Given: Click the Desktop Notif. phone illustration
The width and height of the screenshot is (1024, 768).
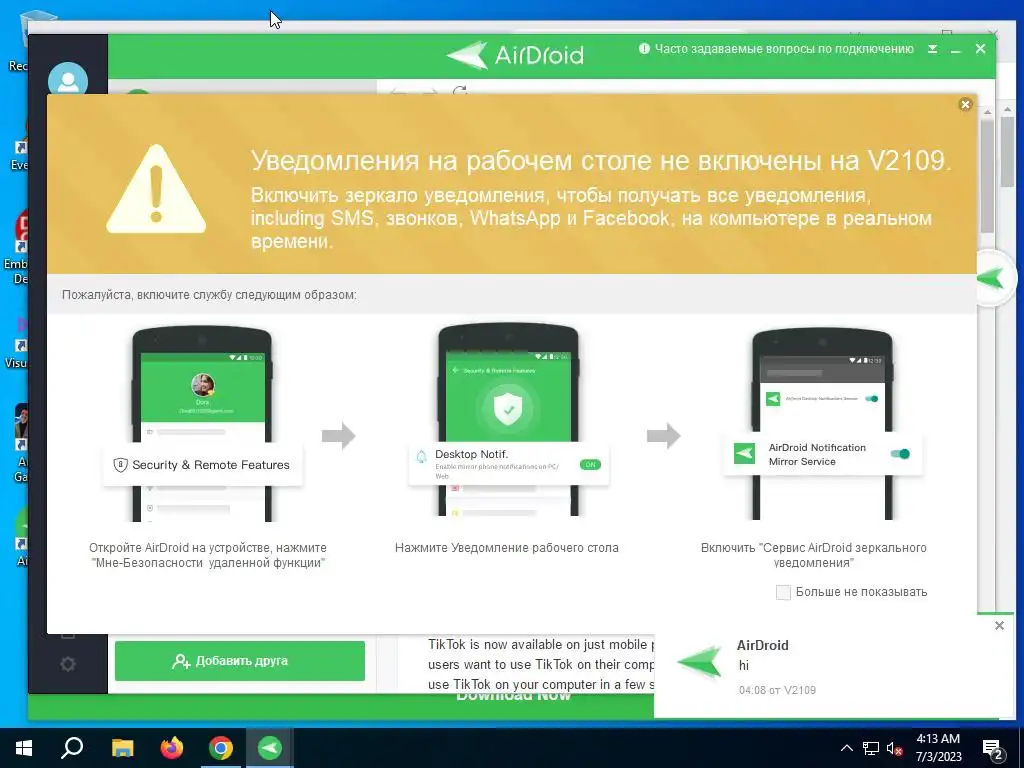Looking at the screenshot, I should pos(508,421).
